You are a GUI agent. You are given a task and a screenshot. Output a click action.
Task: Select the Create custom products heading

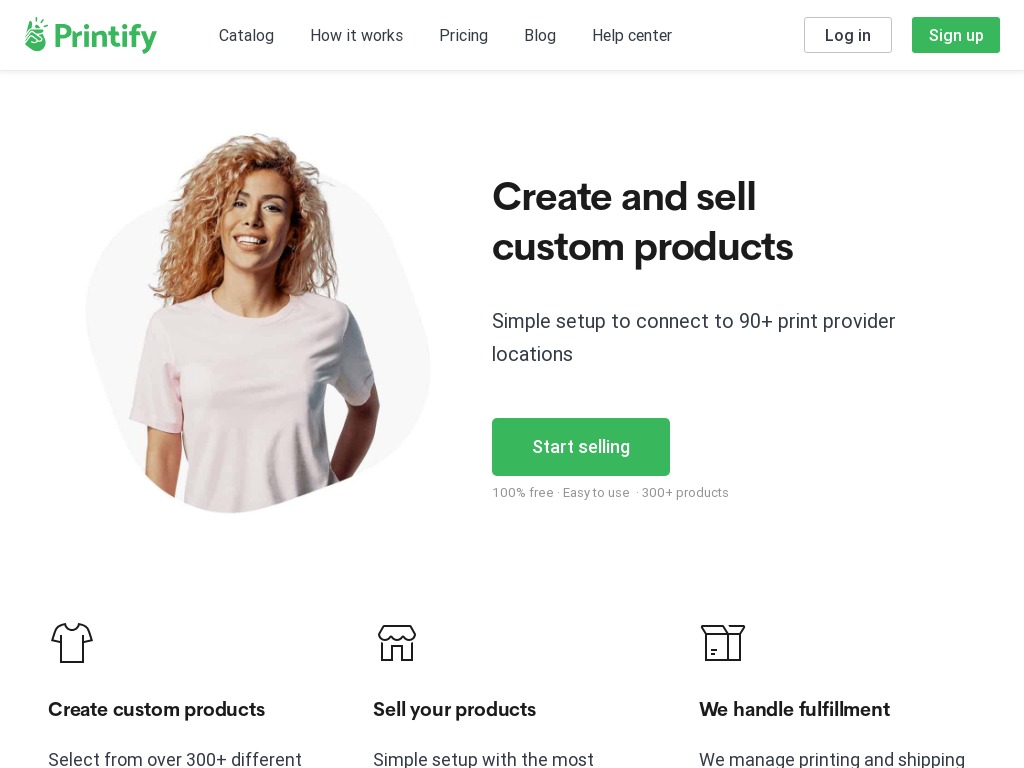click(157, 709)
